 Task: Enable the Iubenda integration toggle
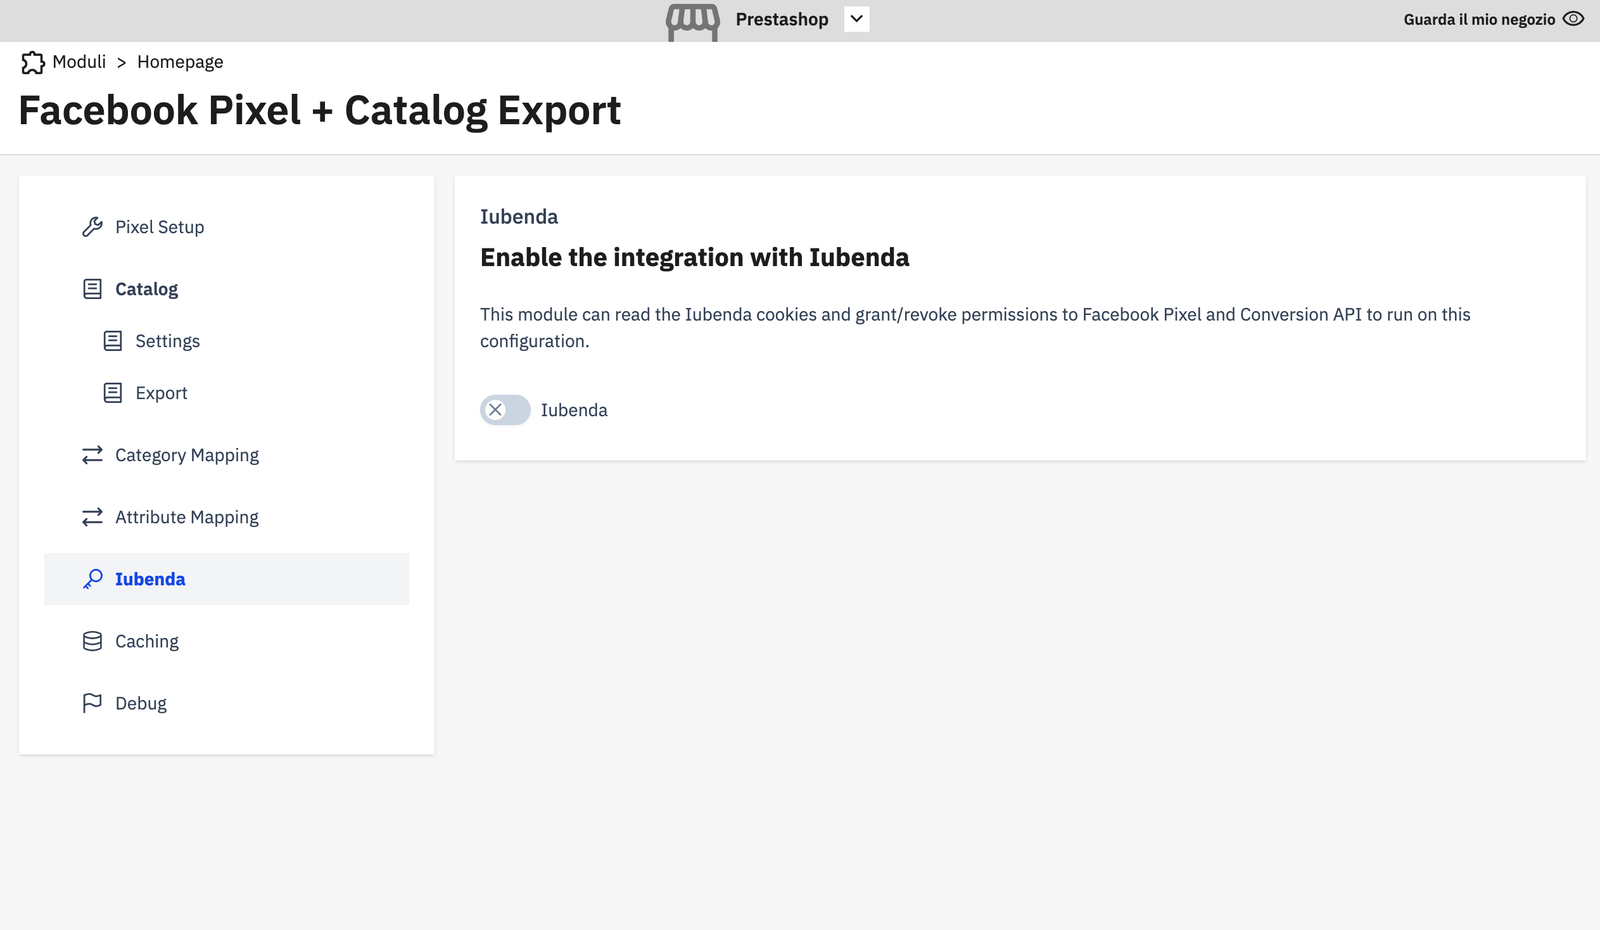pyautogui.click(x=505, y=410)
